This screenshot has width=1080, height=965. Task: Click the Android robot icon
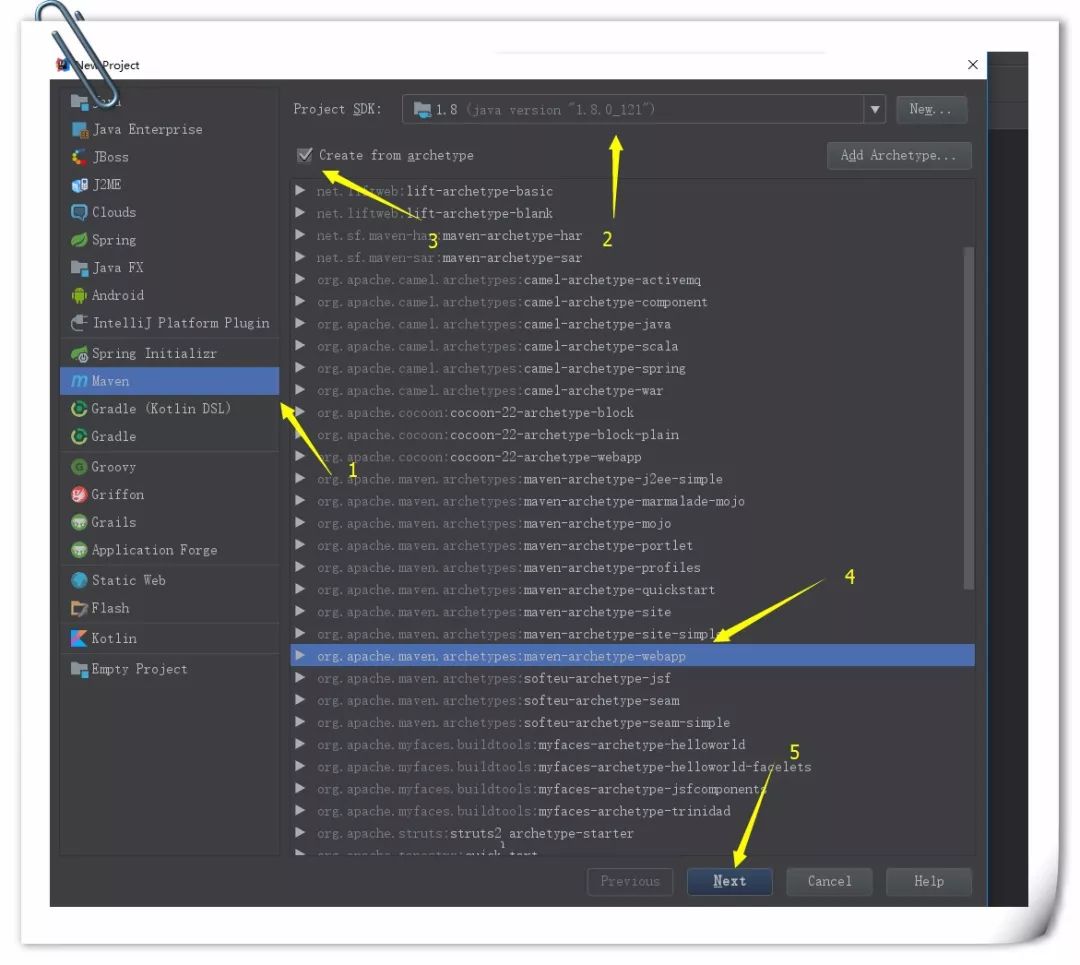click(79, 295)
